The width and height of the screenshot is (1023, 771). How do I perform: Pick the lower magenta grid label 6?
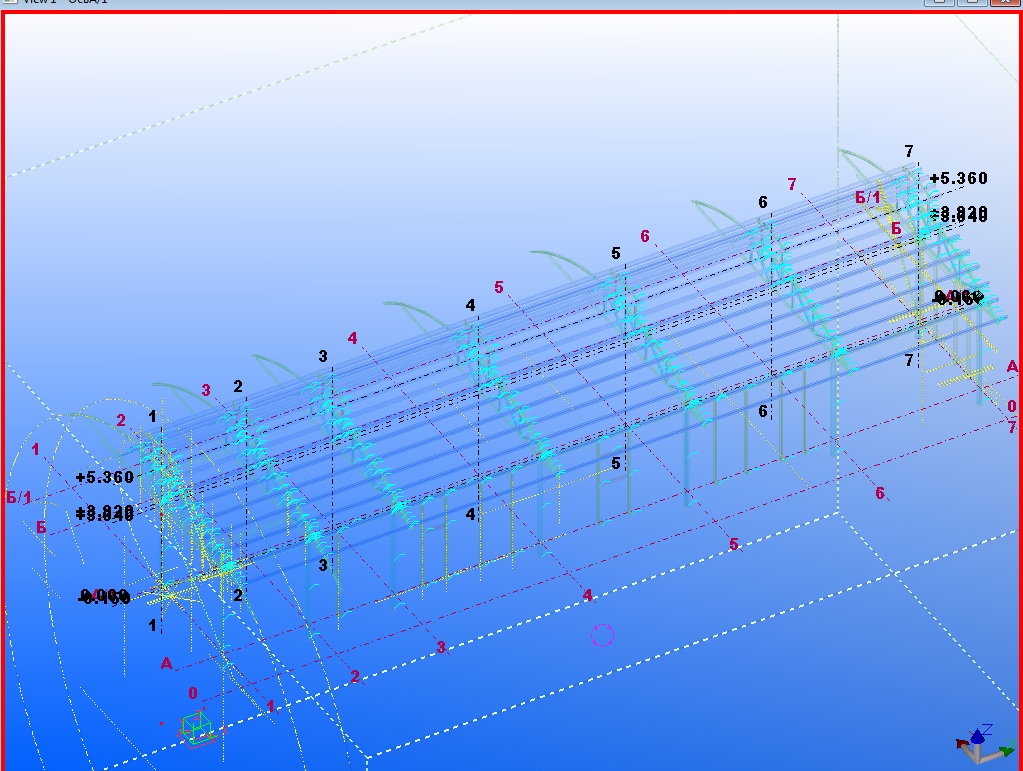[880, 493]
